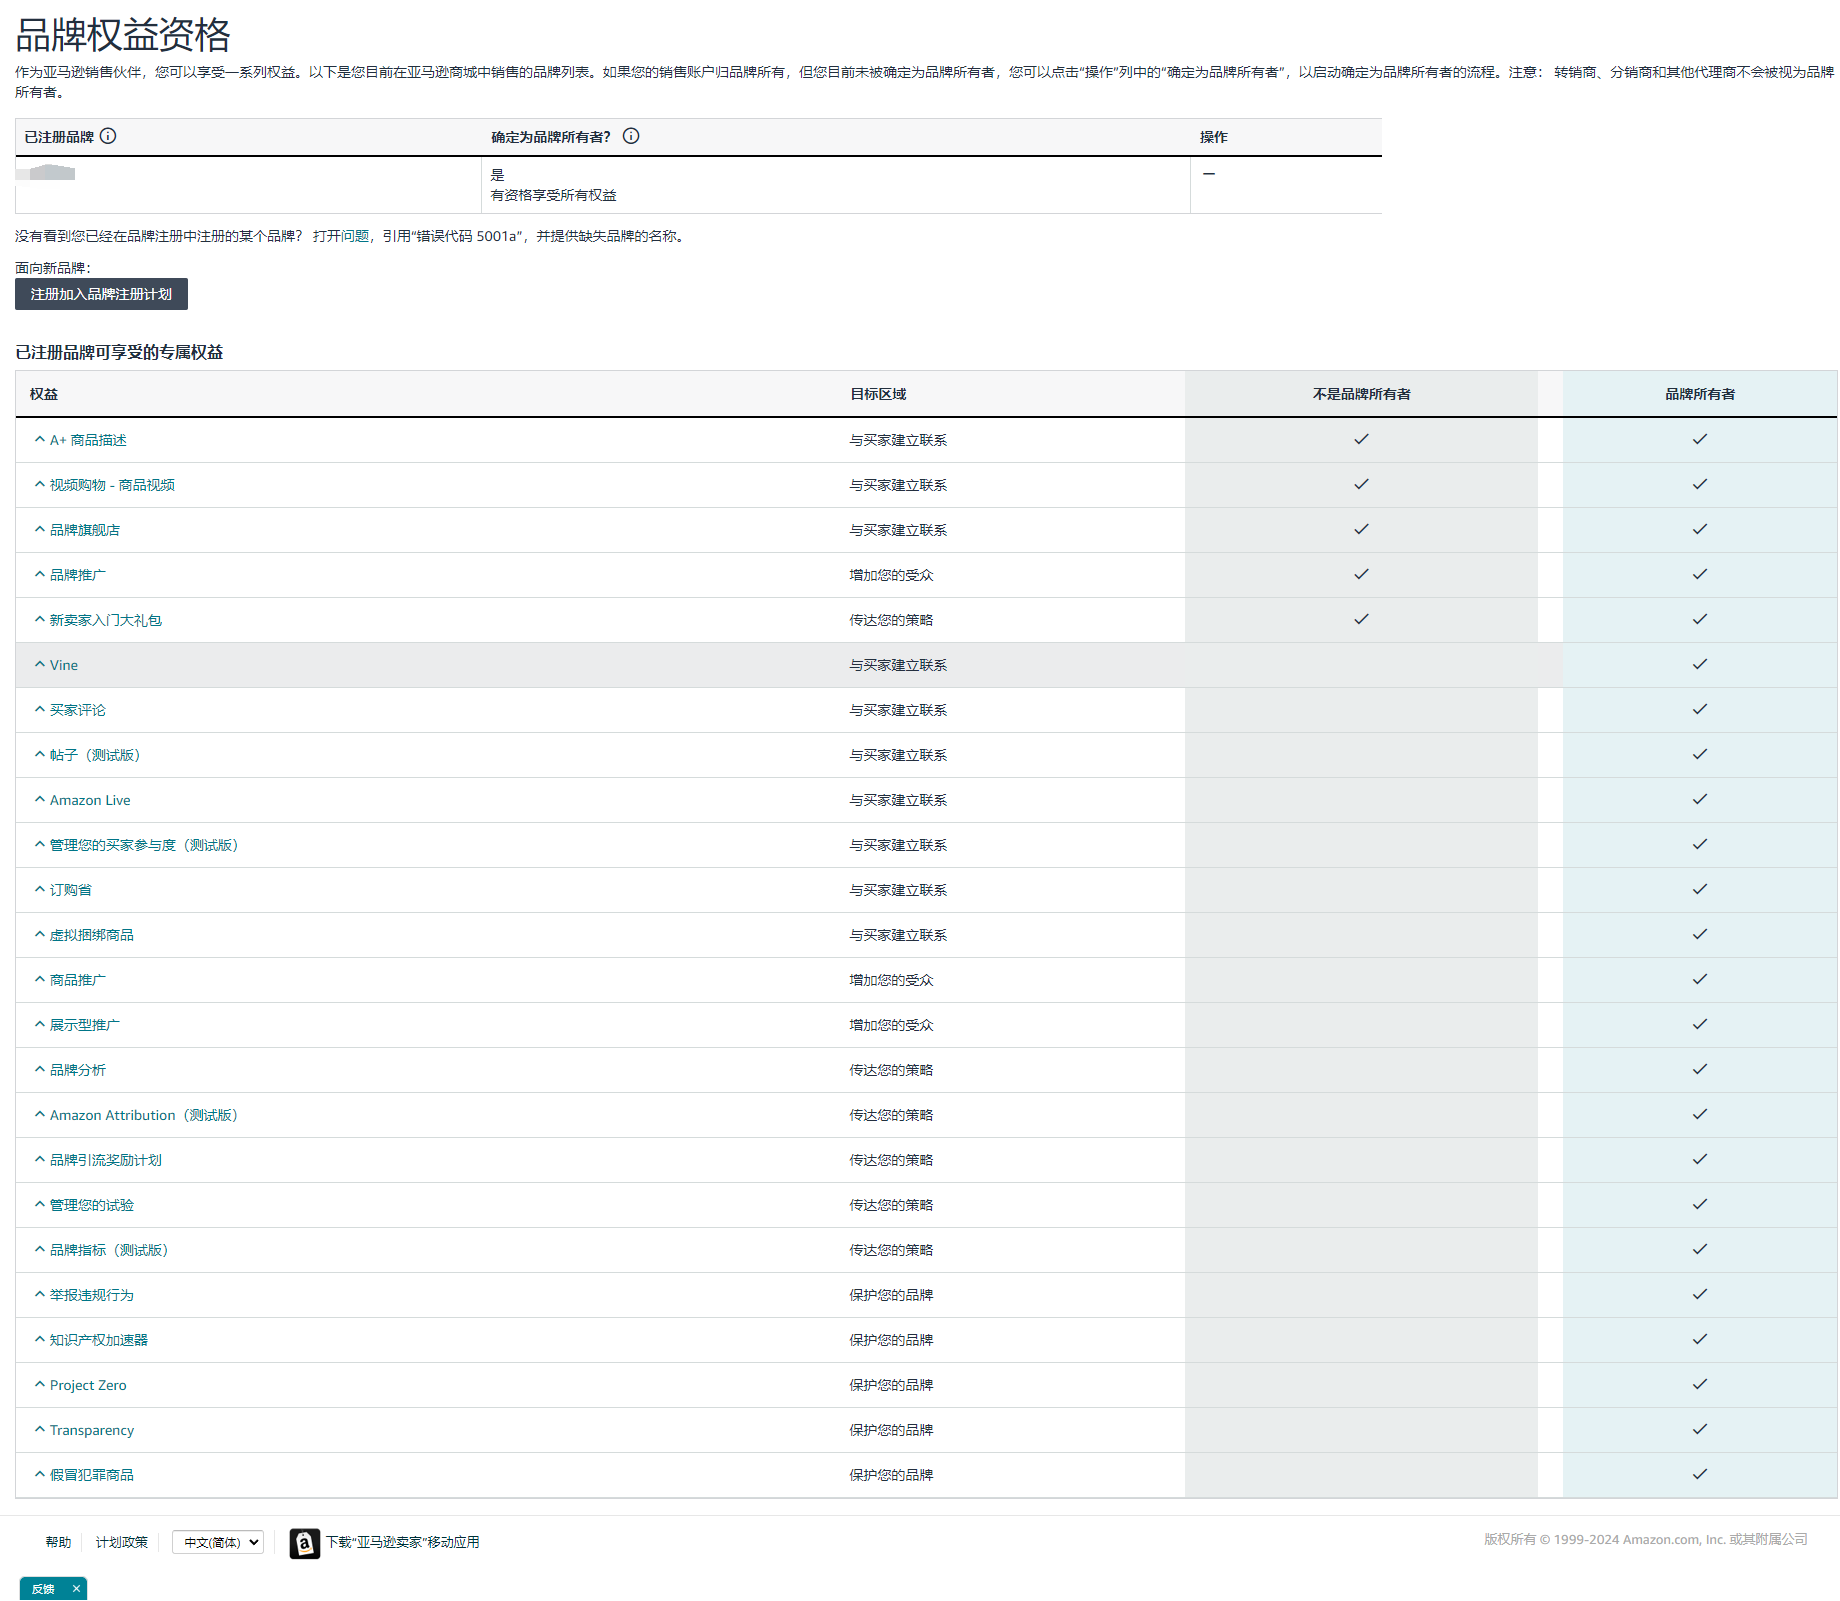Open the 中文(简体) language dropdown

[x=218, y=1542]
